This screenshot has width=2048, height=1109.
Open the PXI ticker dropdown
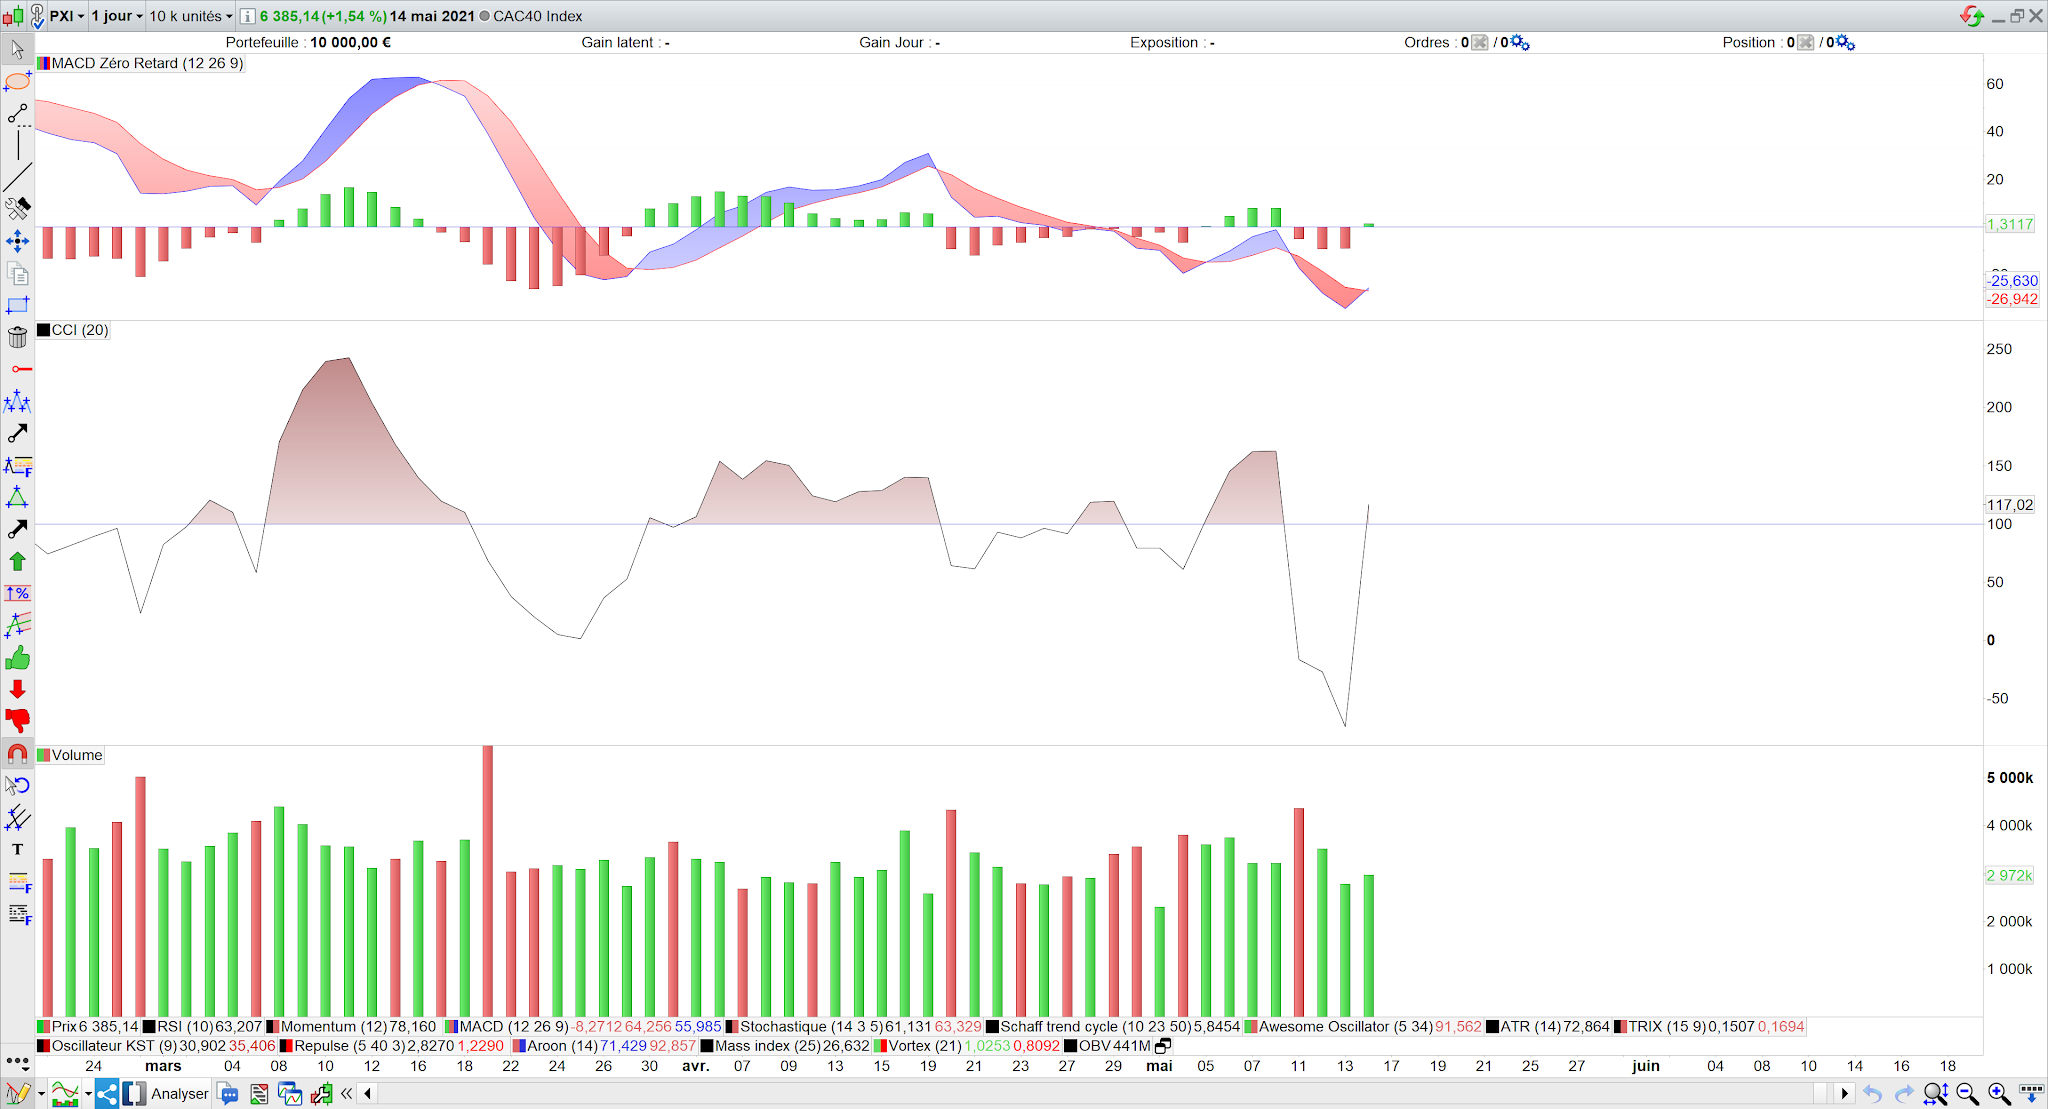[x=67, y=16]
